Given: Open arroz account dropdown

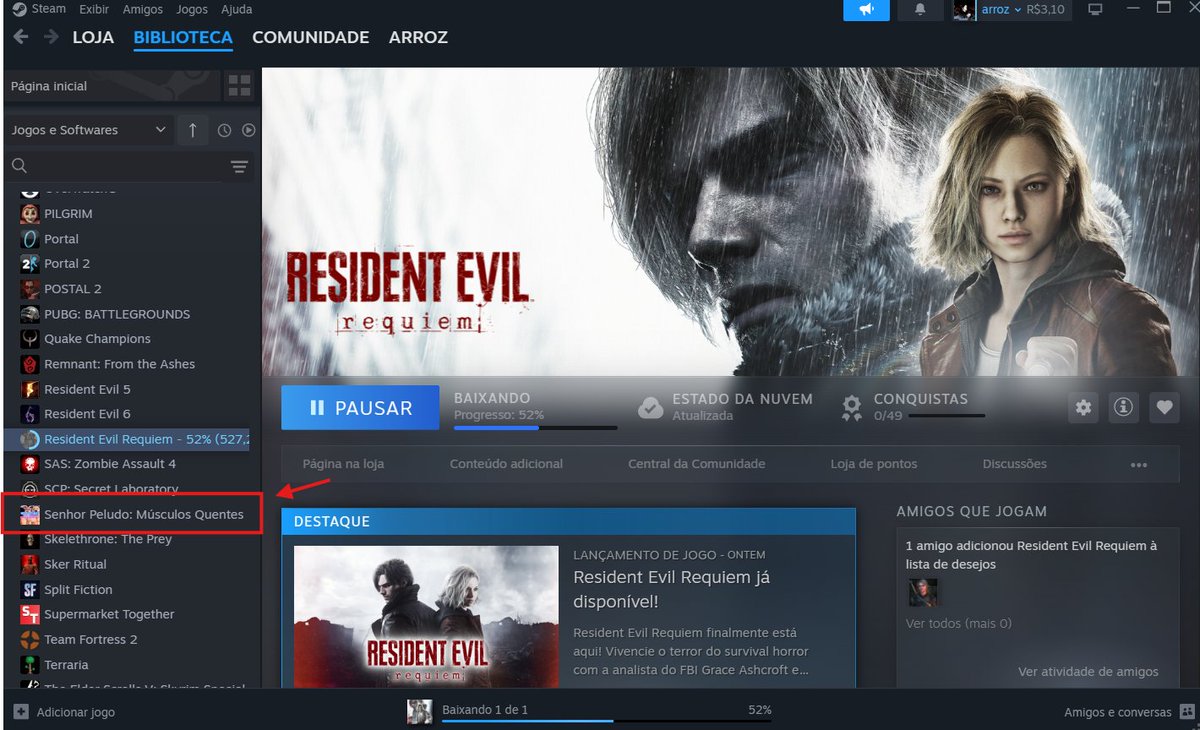Looking at the screenshot, I should coord(1000,10).
